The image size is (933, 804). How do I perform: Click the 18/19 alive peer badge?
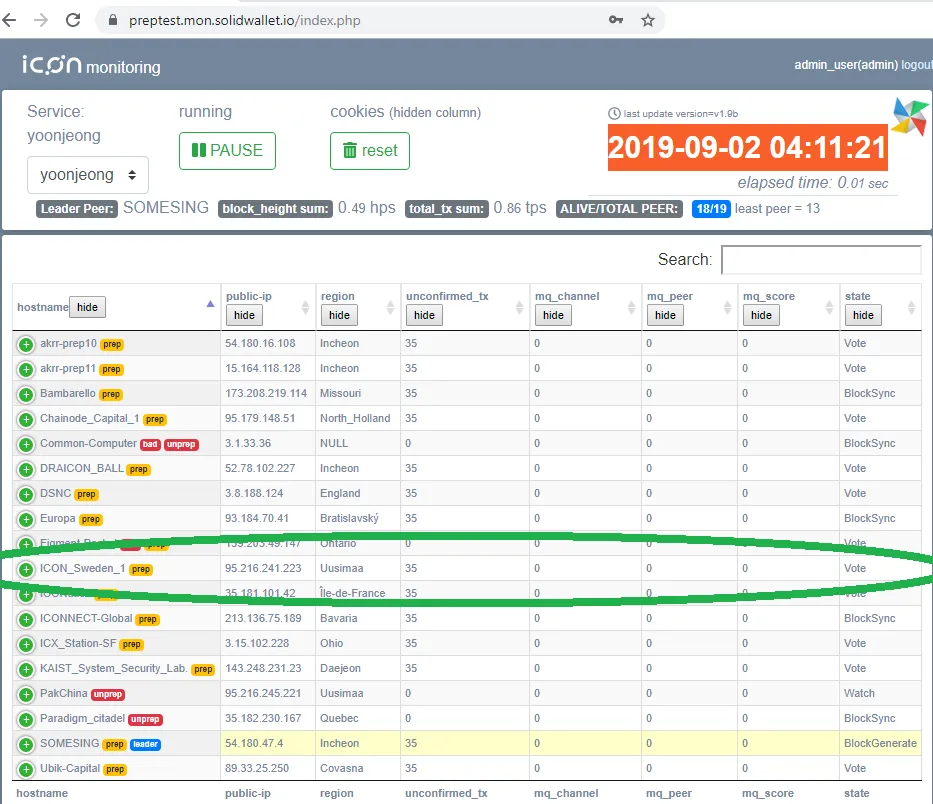(x=711, y=209)
